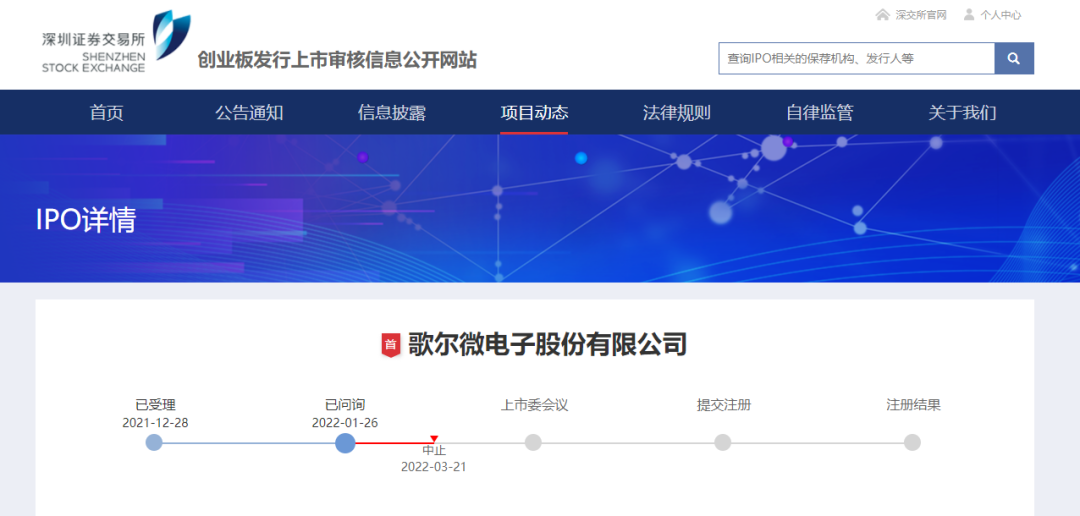Screen dimensions: 1080x516
Task: Click the IPO详情 banner heading
Action: click(x=86, y=220)
